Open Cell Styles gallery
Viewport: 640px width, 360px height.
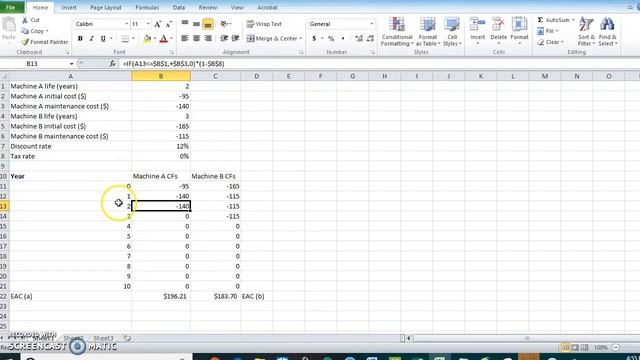(452, 32)
